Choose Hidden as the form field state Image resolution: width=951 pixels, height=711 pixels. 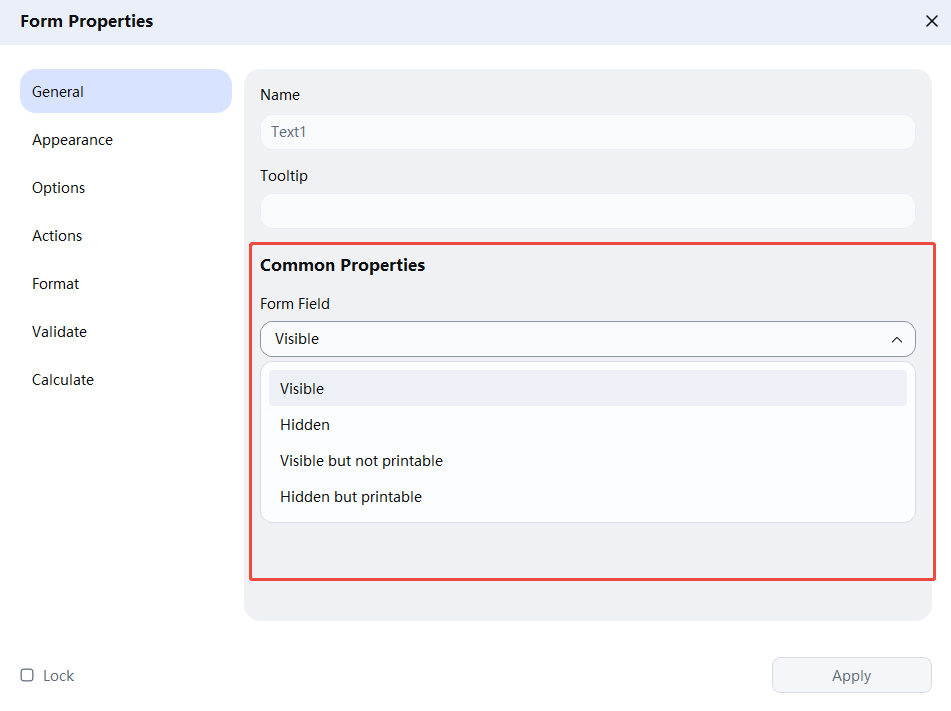305,424
